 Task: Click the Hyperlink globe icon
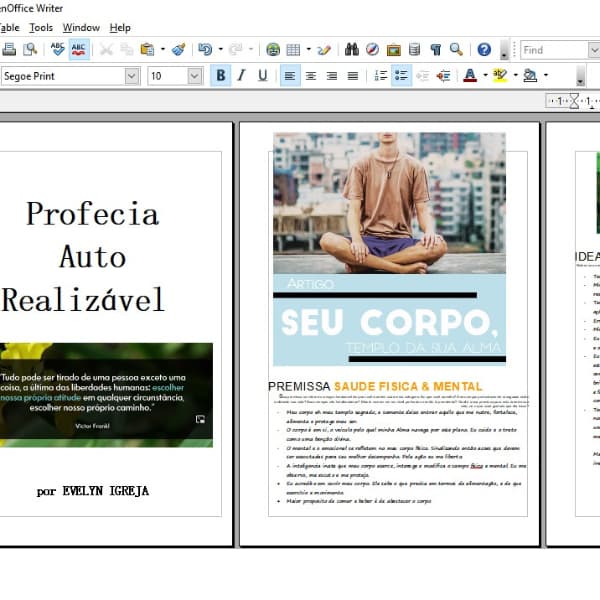pos(273,49)
